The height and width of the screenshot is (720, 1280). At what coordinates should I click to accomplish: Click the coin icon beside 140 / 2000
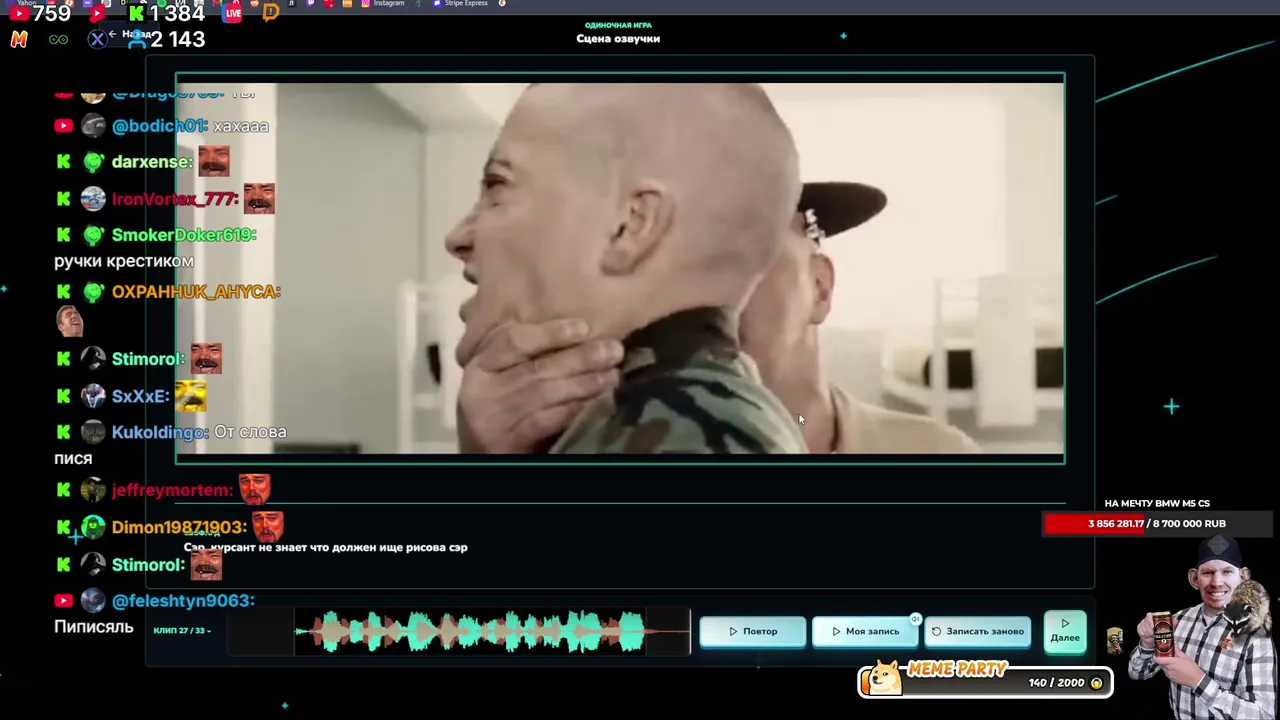(1096, 683)
